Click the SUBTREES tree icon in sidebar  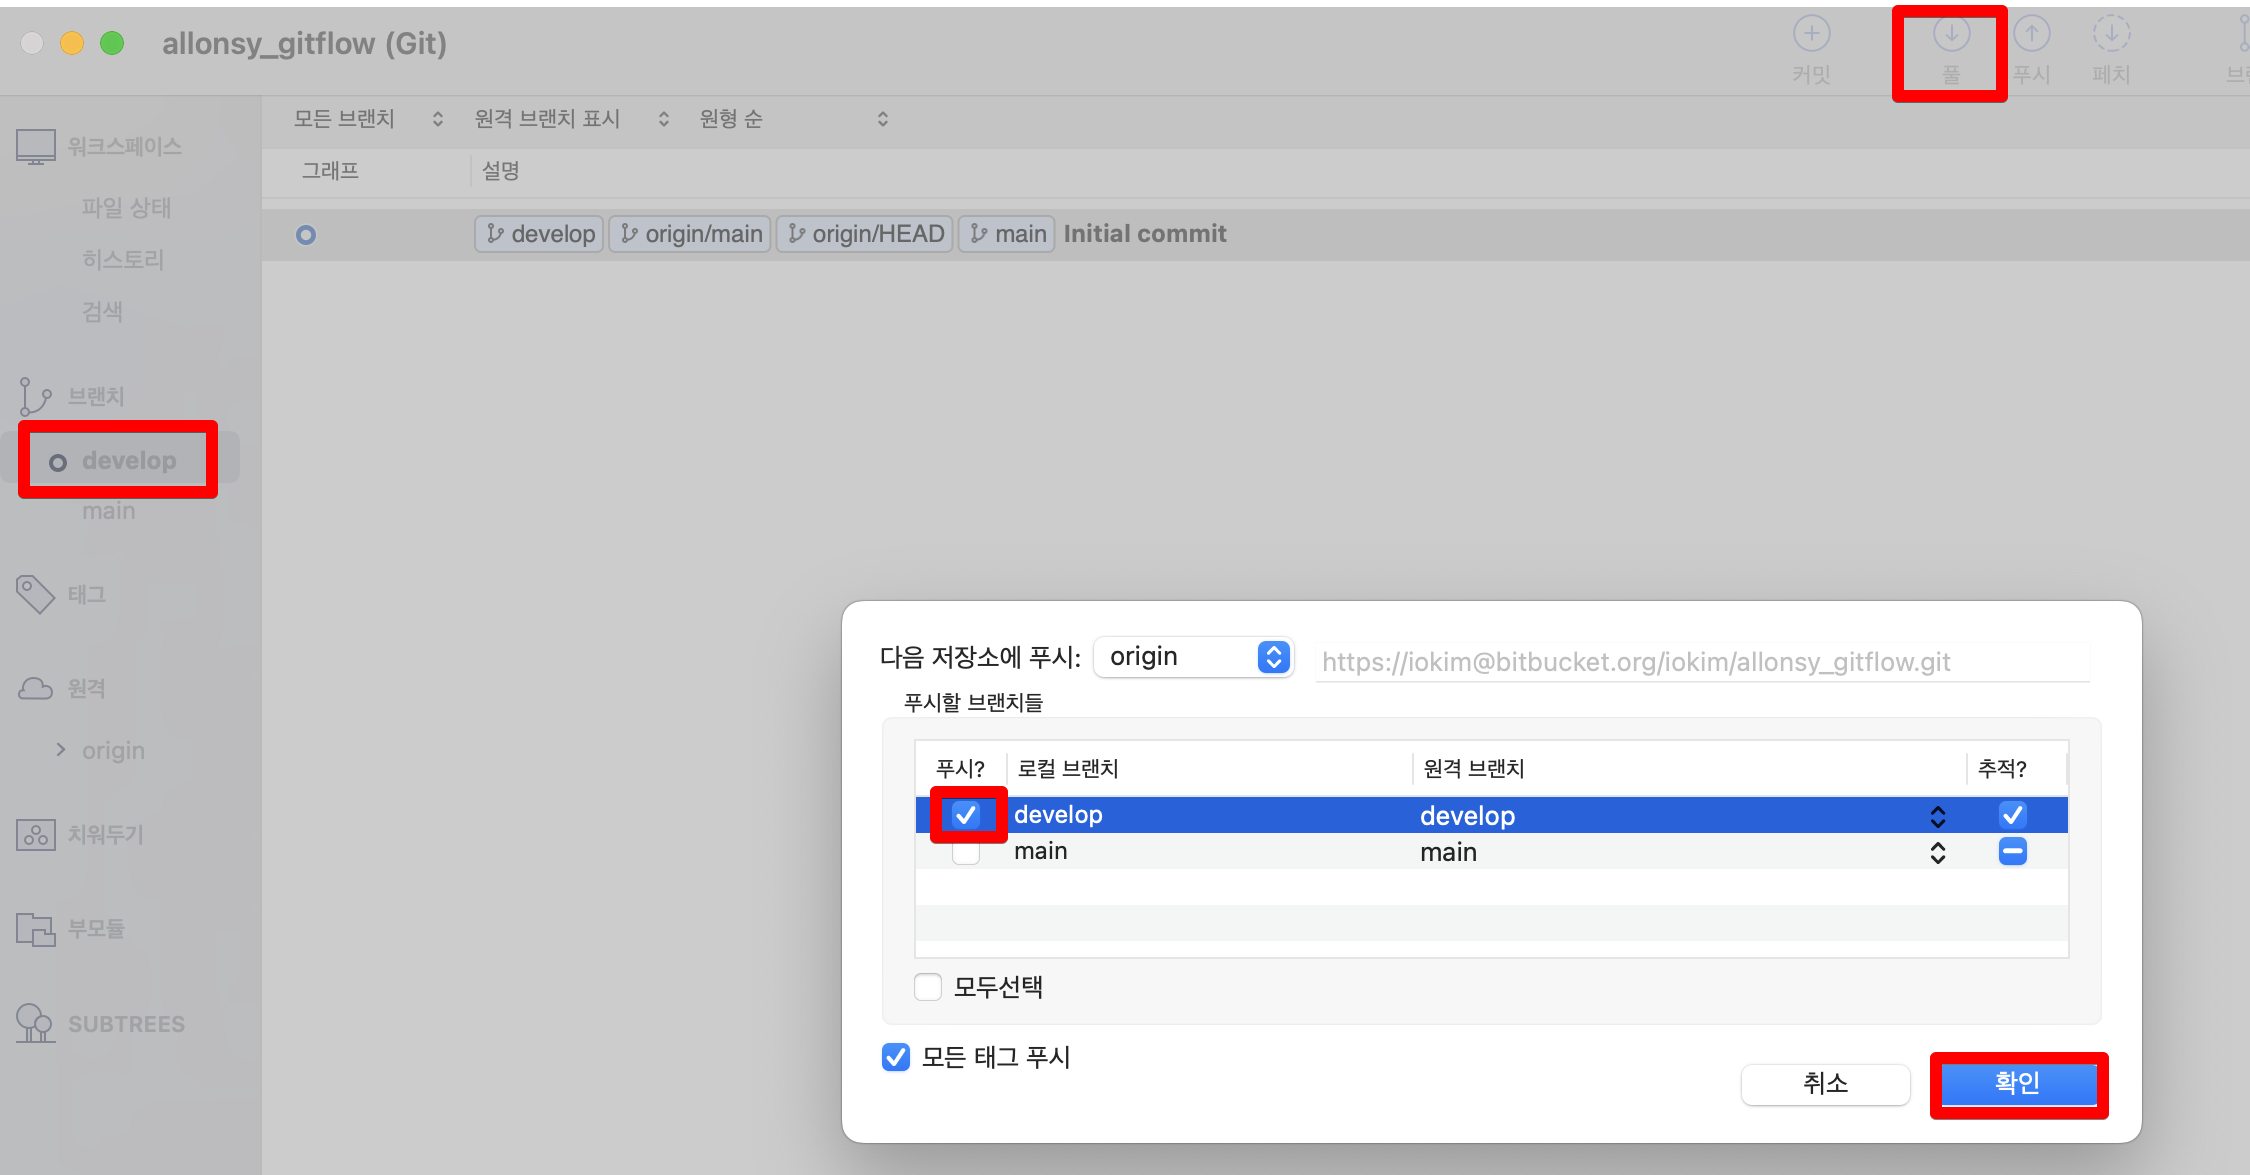35,1023
